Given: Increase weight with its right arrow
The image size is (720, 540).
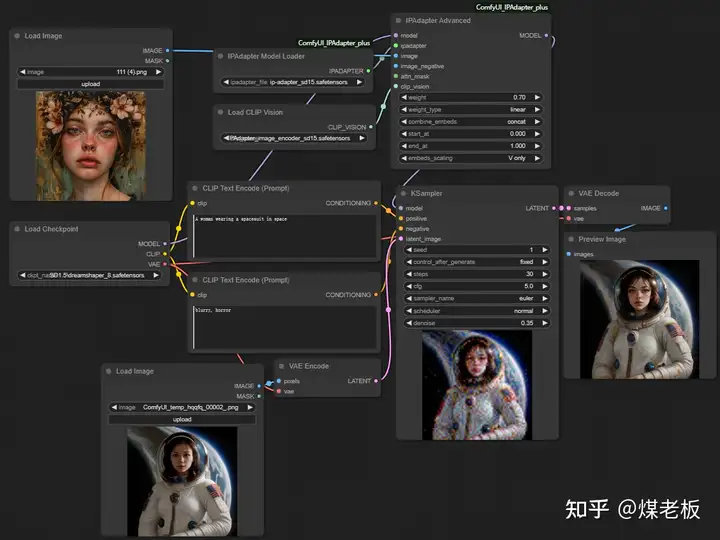Looking at the screenshot, I should pyautogui.click(x=537, y=97).
